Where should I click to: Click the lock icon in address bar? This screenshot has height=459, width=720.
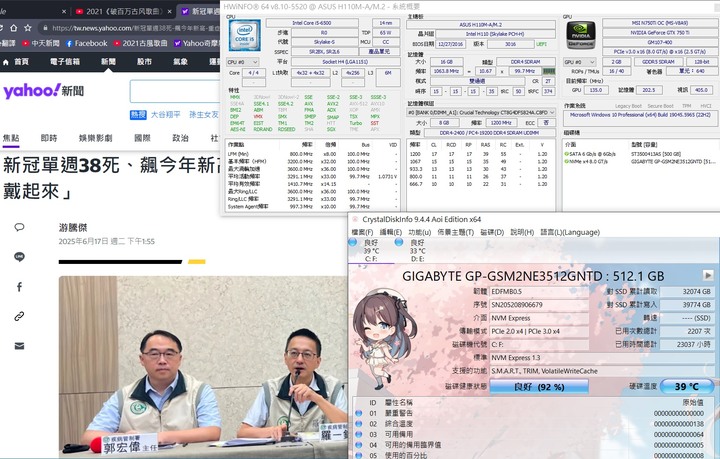(45, 28)
